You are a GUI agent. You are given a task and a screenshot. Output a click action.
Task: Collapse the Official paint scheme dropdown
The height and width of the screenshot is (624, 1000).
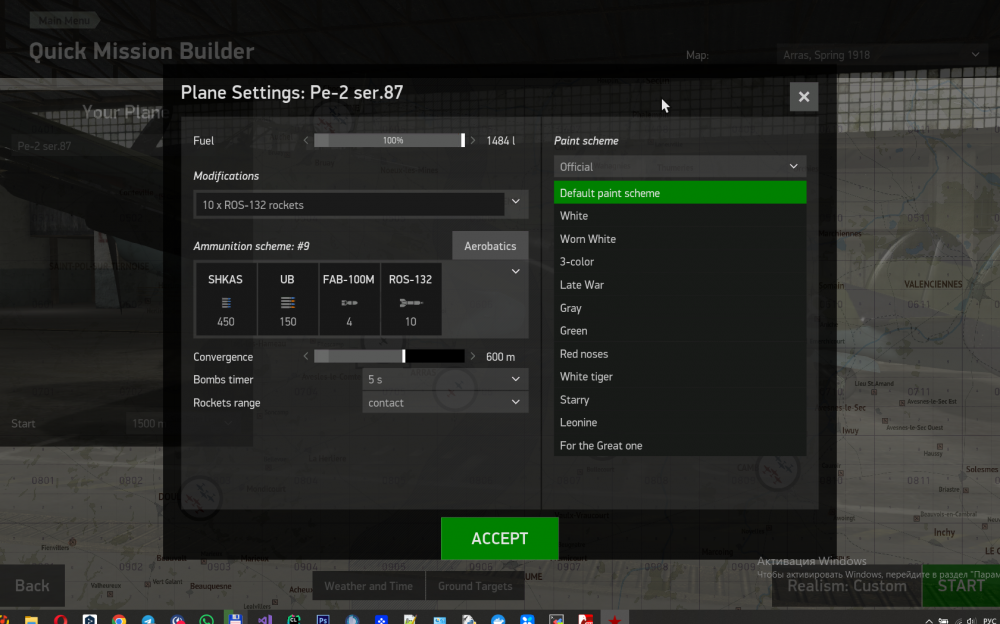680,167
